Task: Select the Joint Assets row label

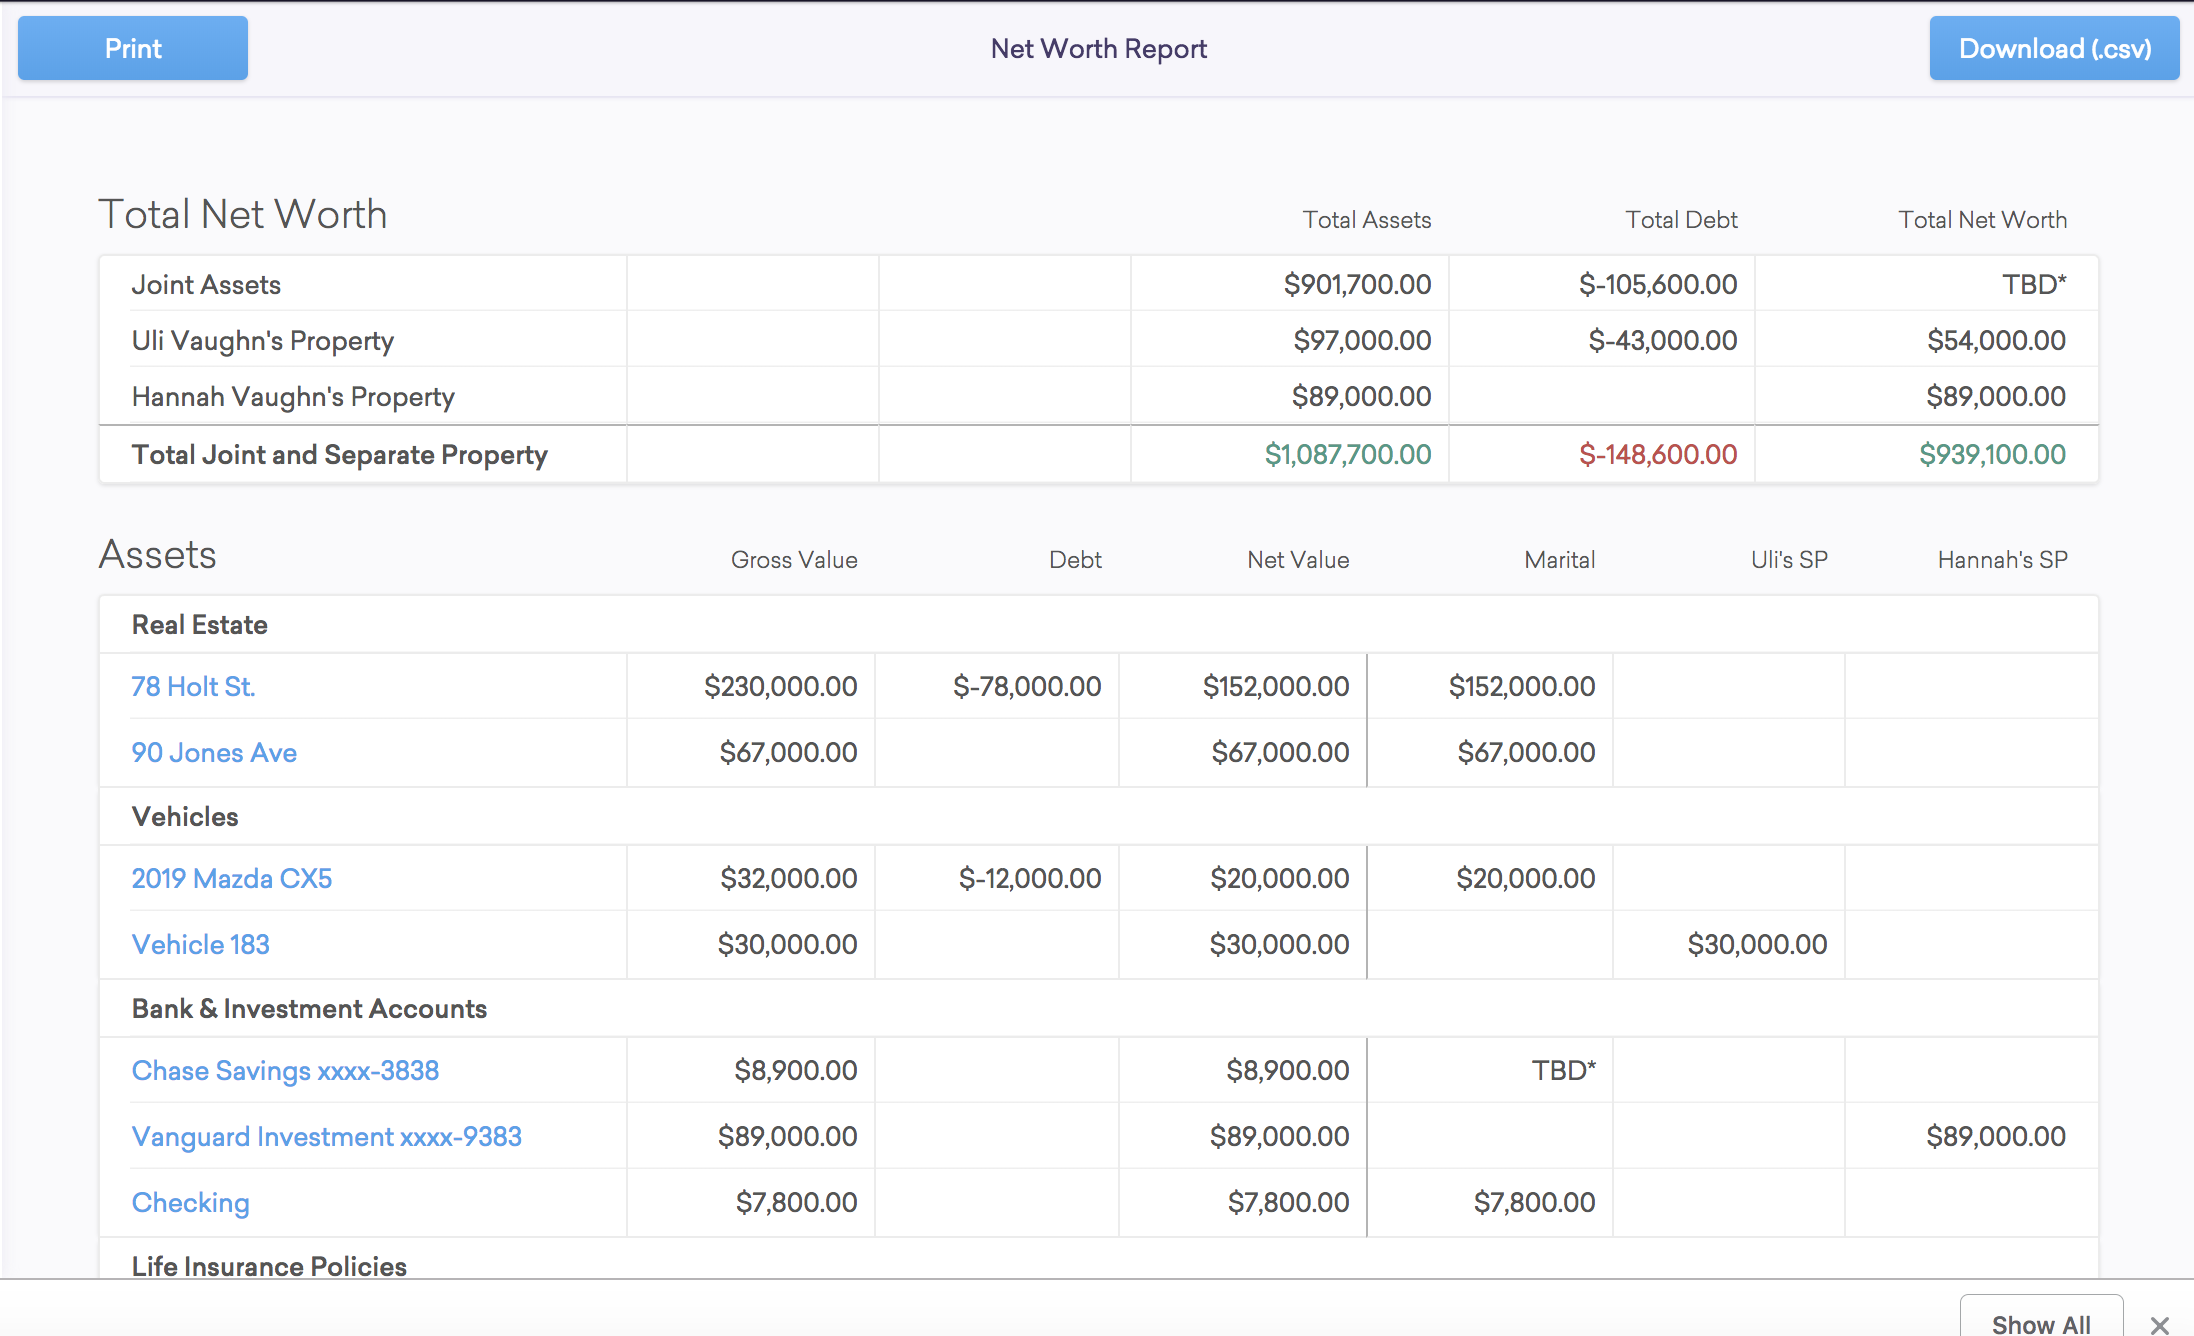Action: point(206,284)
